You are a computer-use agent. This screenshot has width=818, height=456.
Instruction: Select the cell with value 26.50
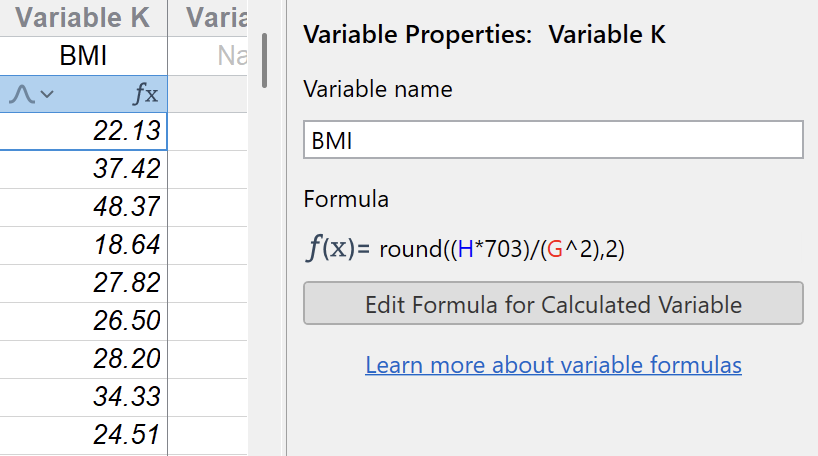(x=83, y=321)
